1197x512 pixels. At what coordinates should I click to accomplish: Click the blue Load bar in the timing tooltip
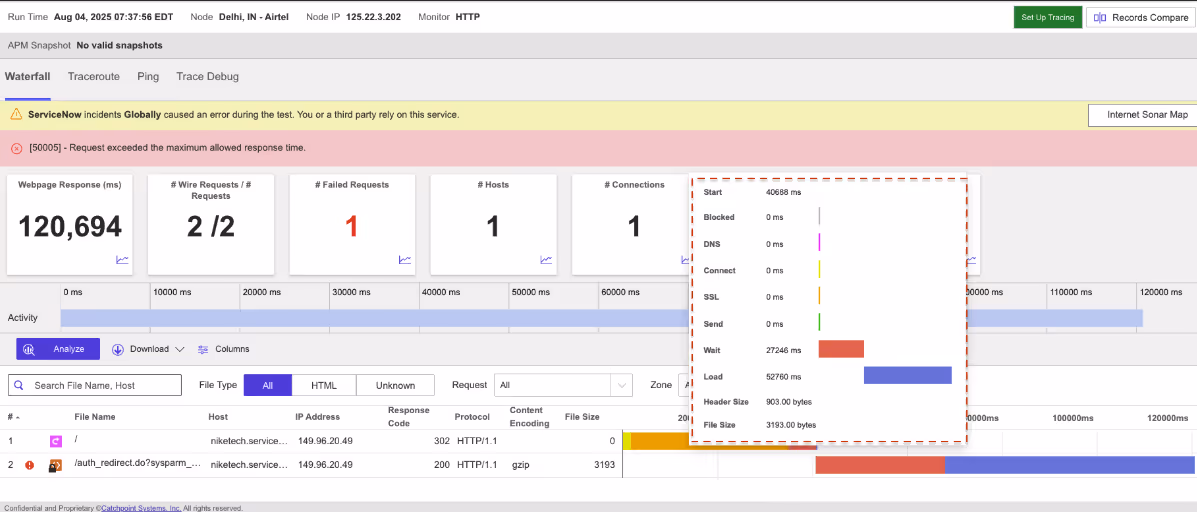(x=908, y=375)
